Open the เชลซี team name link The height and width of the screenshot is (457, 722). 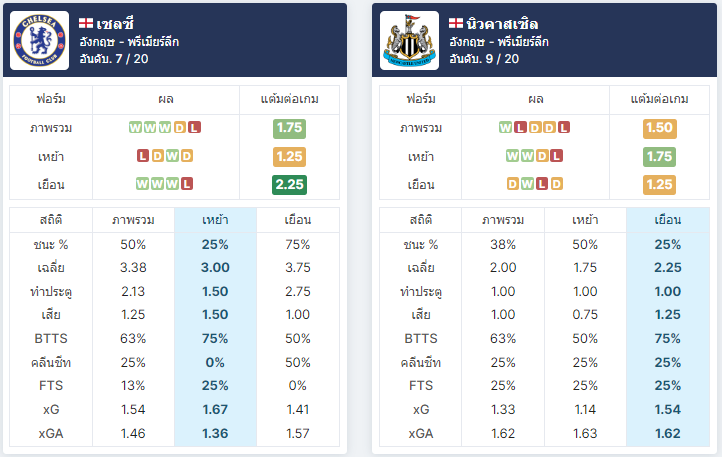click(115, 23)
